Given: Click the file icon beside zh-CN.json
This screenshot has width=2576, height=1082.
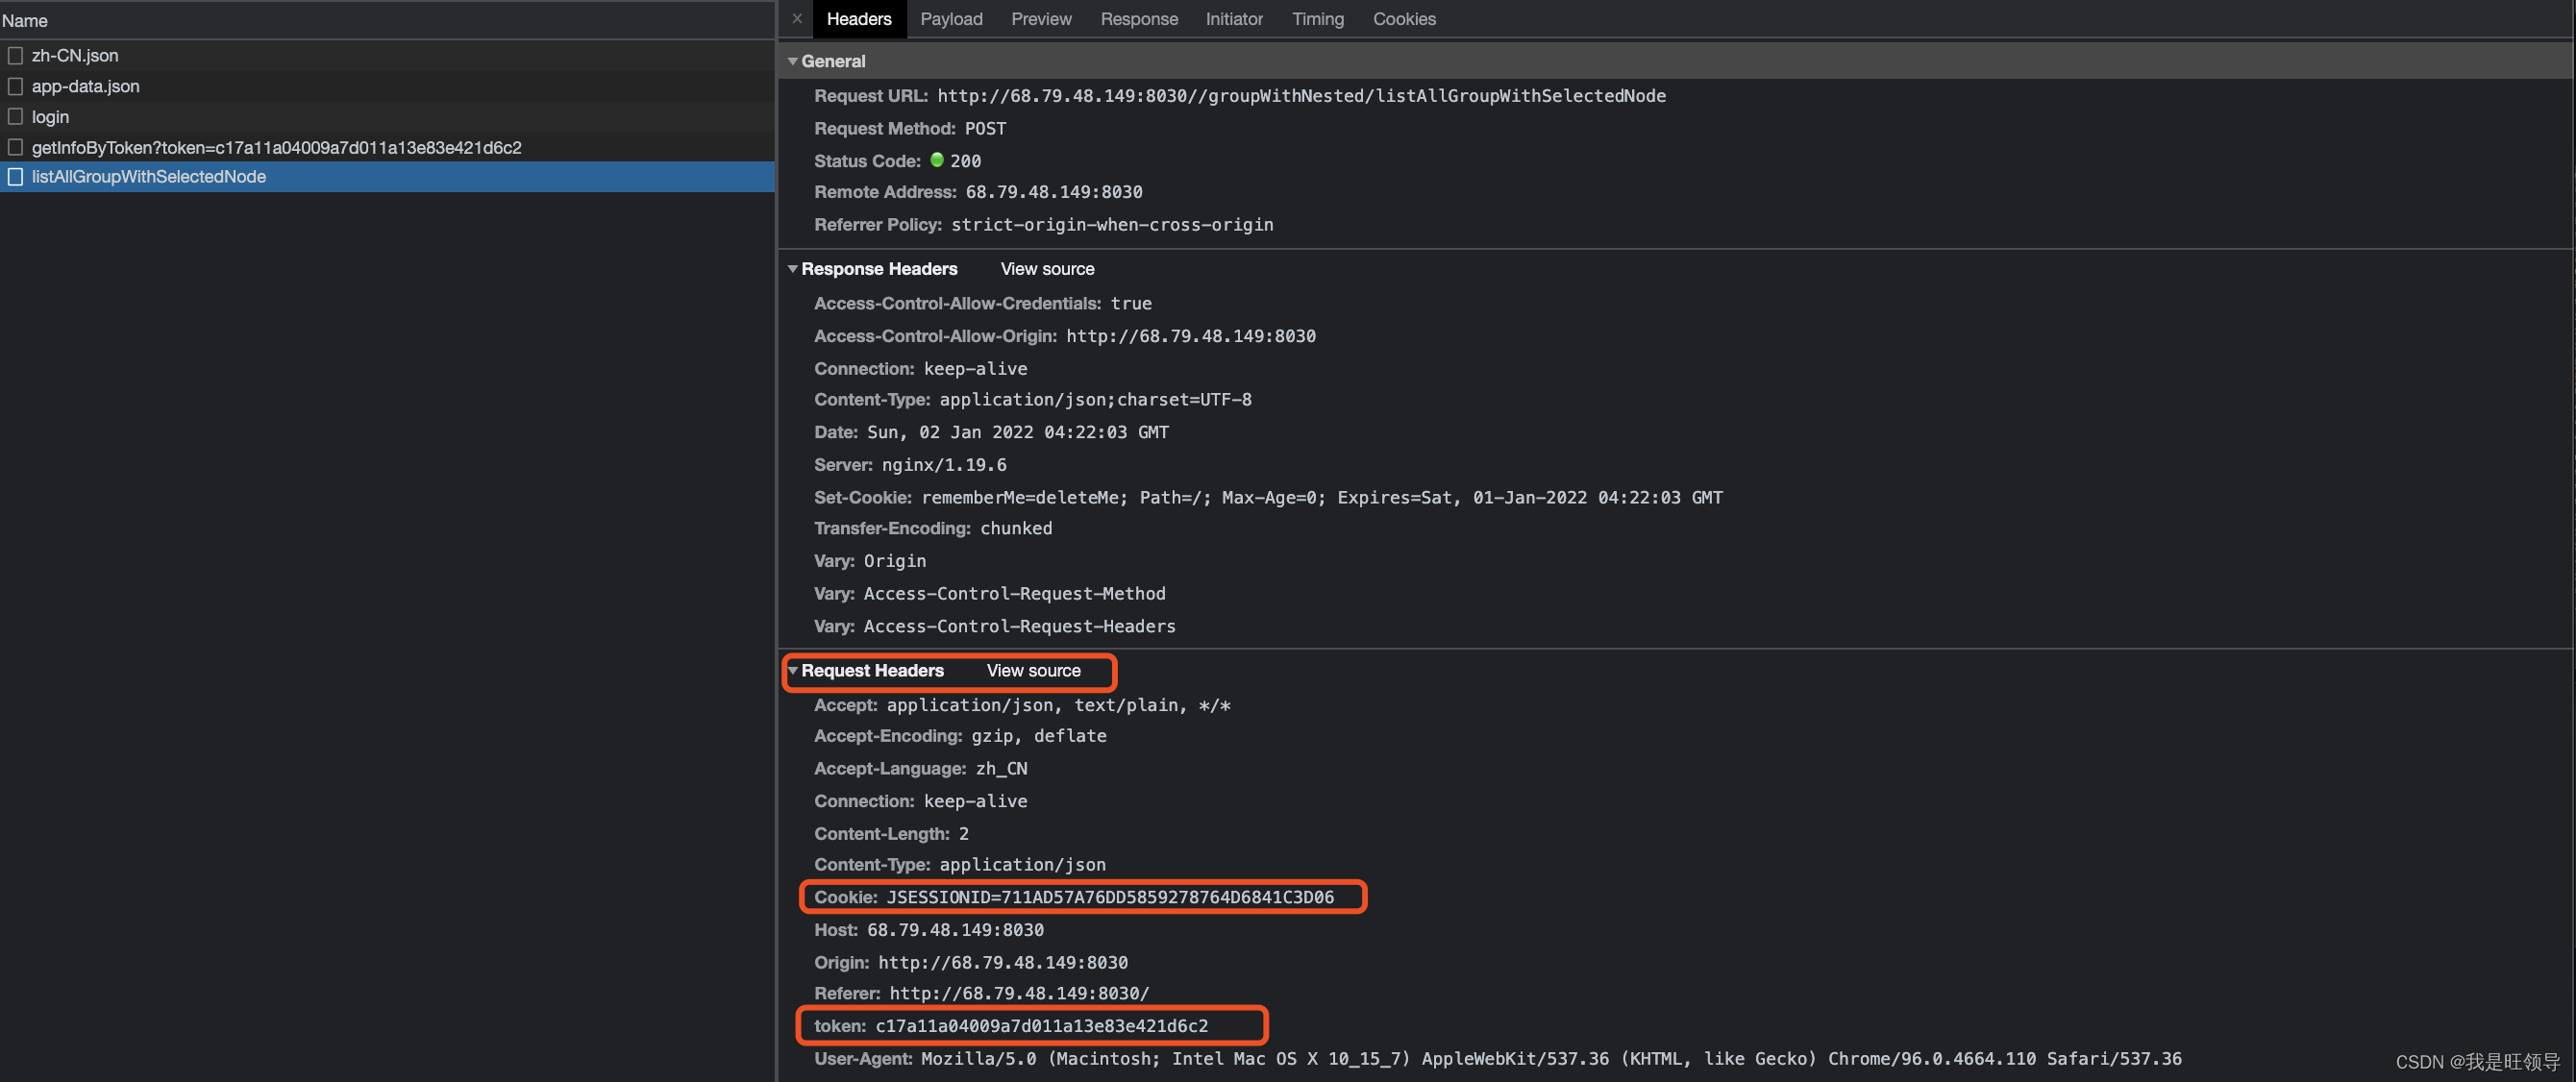Looking at the screenshot, I should pyautogui.click(x=15, y=56).
